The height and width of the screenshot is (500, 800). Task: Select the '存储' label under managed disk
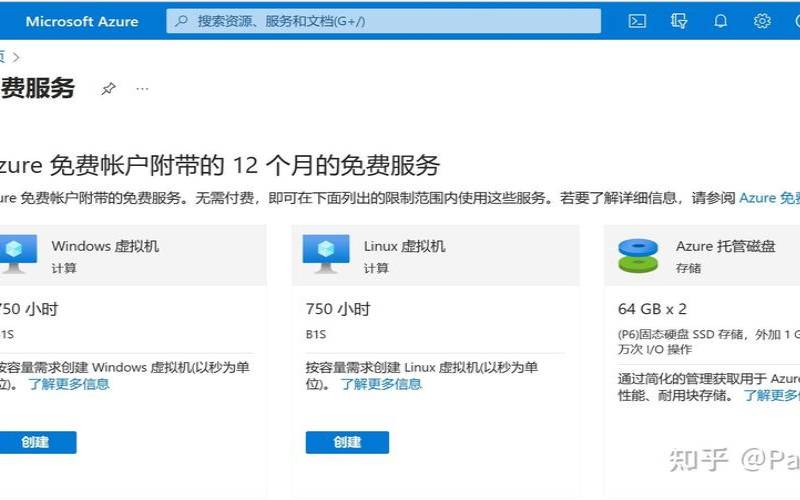click(688, 268)
